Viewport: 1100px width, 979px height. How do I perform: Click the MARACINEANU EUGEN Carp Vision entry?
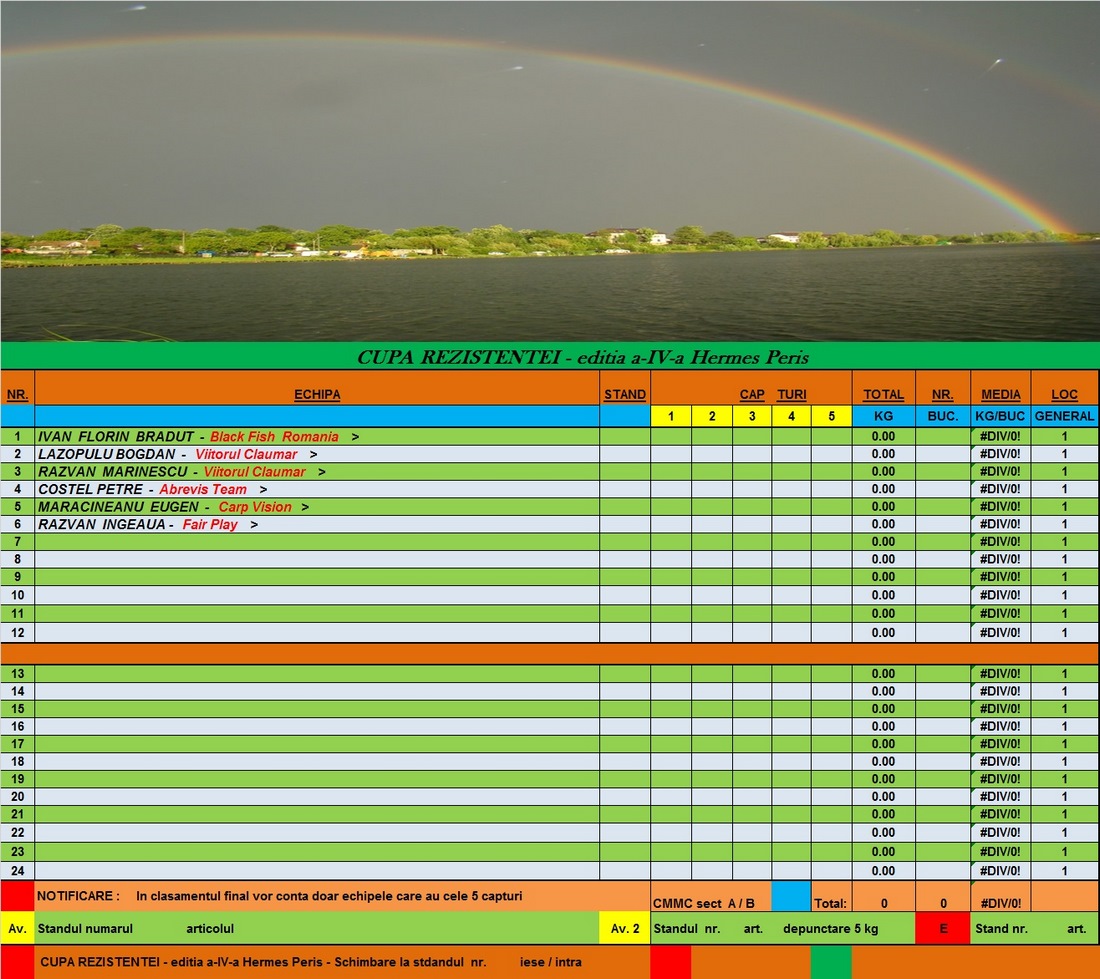click(317, 507)
